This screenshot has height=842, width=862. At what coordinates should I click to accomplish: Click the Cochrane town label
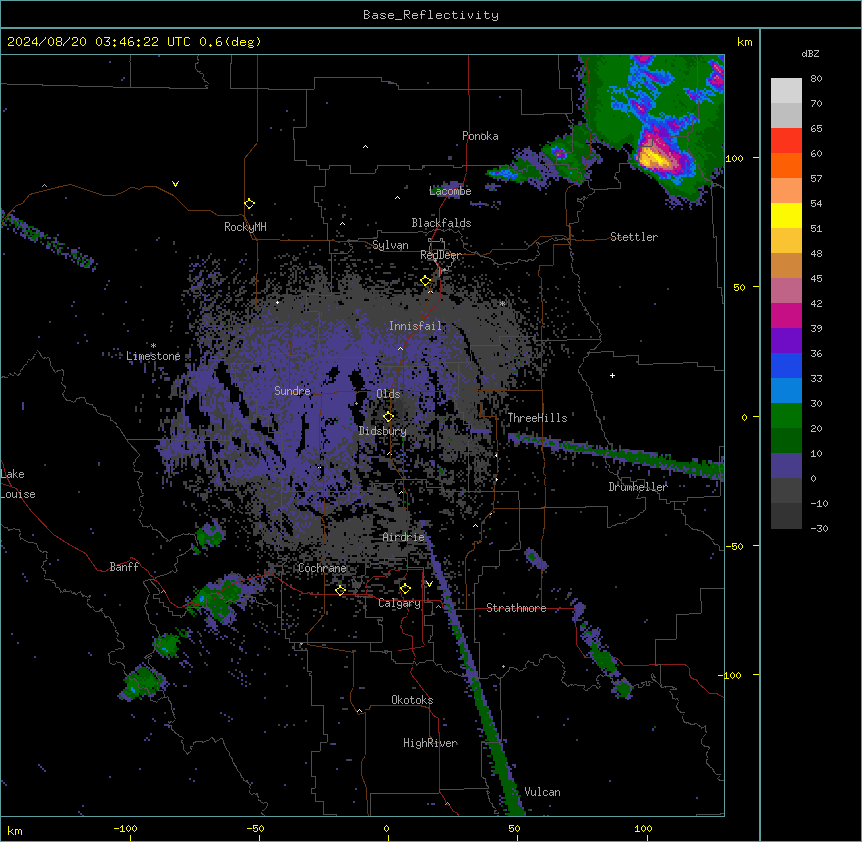coord(322,568)
